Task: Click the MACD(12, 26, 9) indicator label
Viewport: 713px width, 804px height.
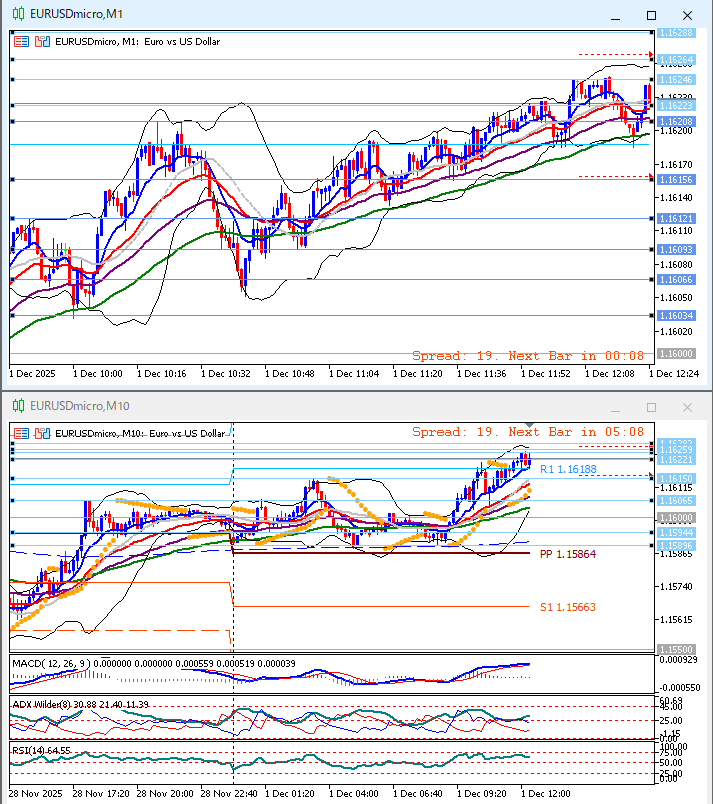Action: pos(47,664)
